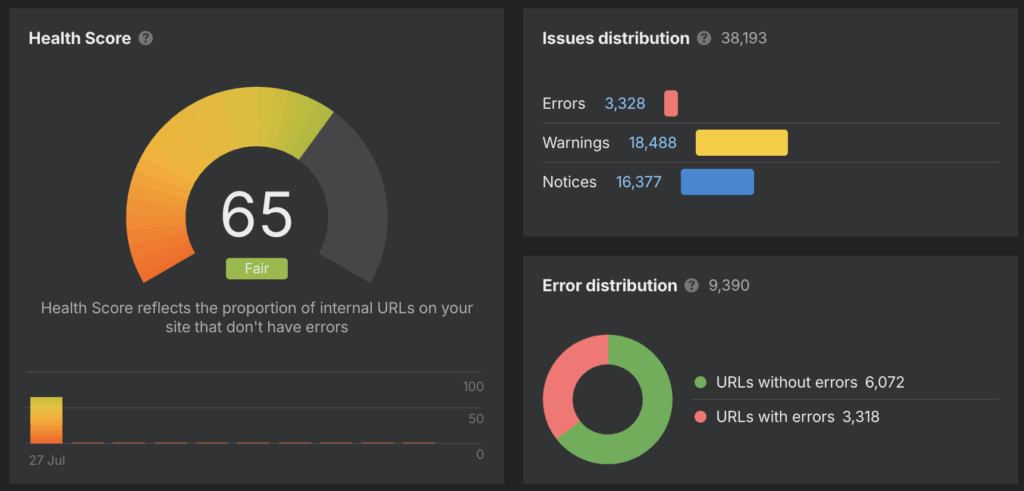Click the yellow Warnings distribution bar
This screenshot has height=491, width=1024.
click(x=741, y=143)
